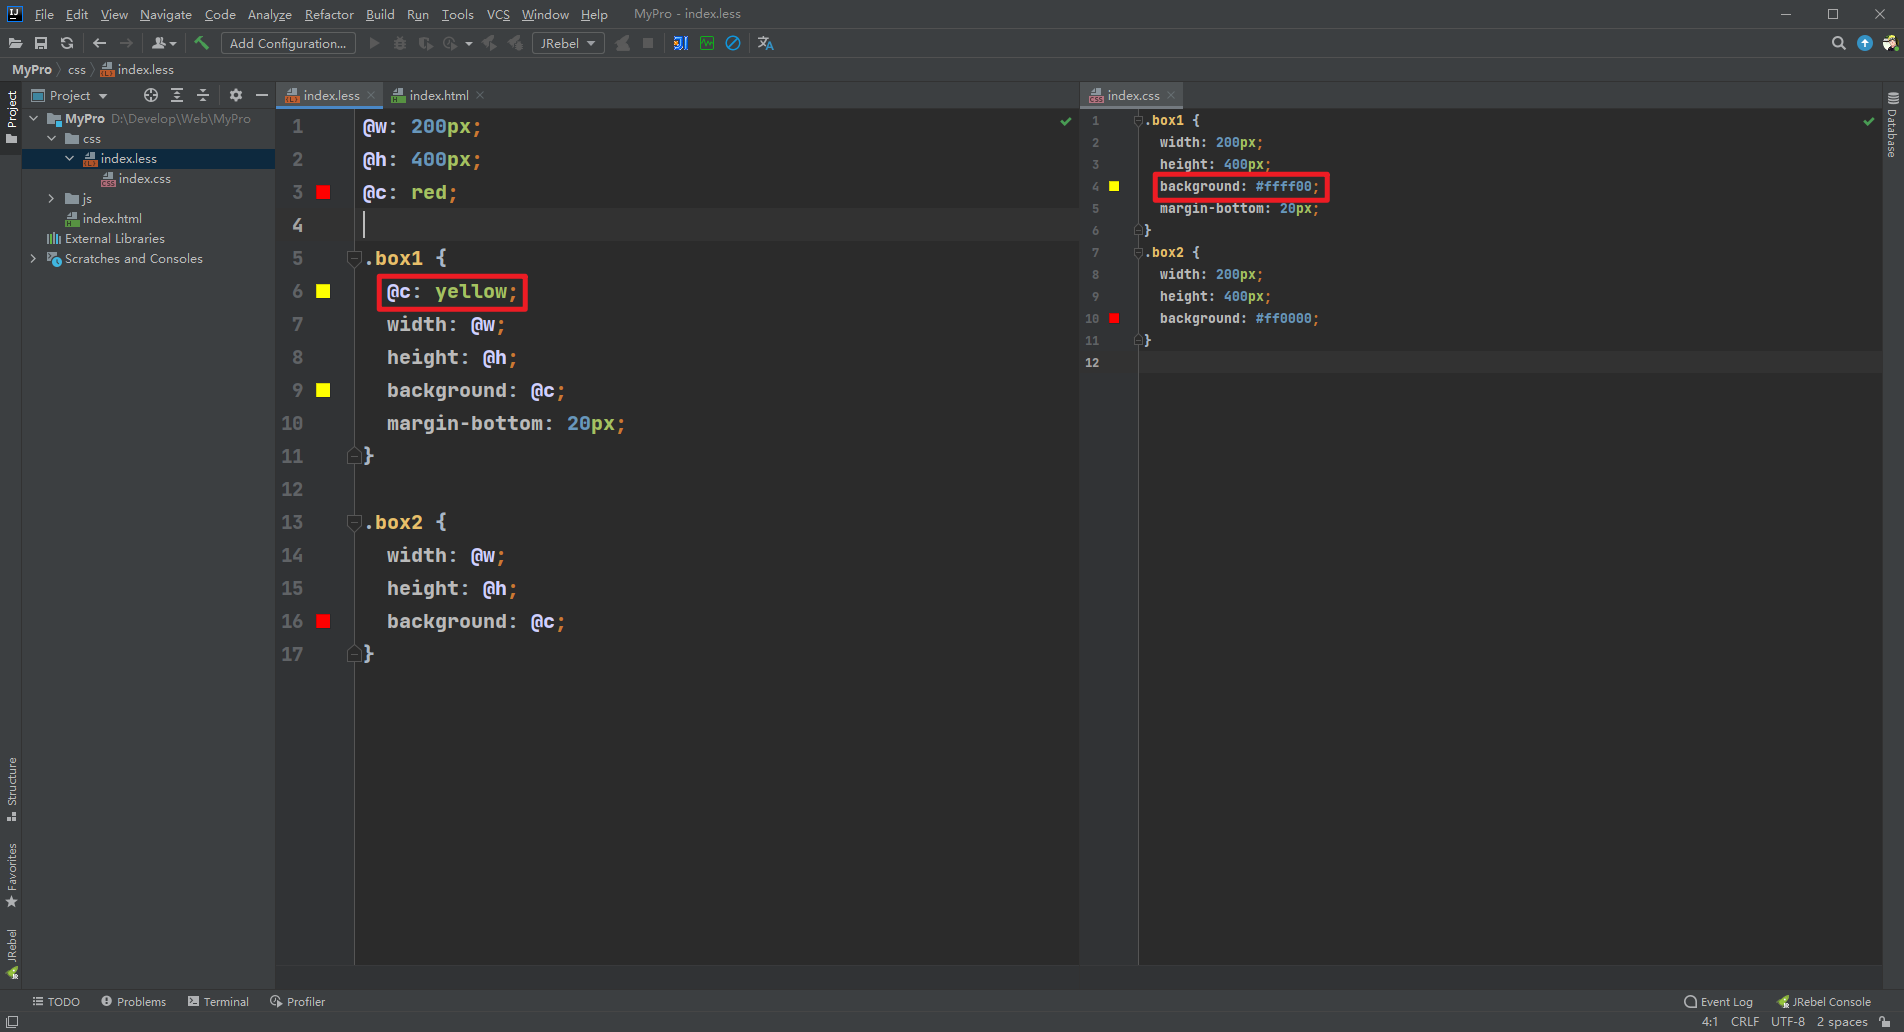Collapse the index.less tree node
The width and height of the screenshot is (1904, 1032).
(x=70, y=158)
